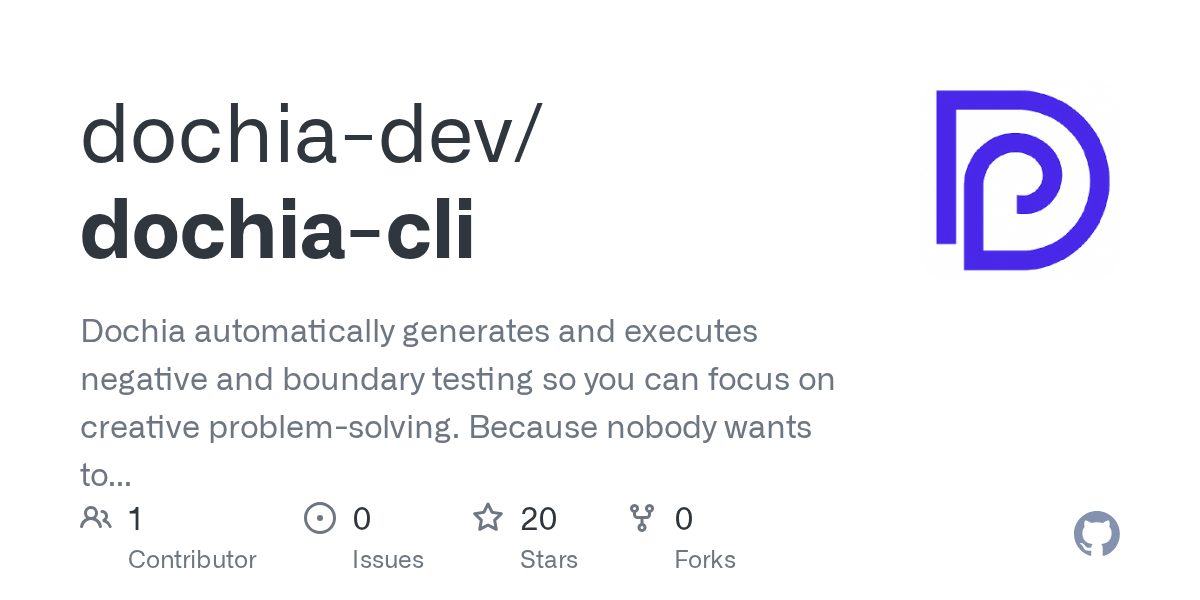This screenshot has width=1200, height=600.
Task: Click the contributors people icon
Action: [x=96, y=518]
